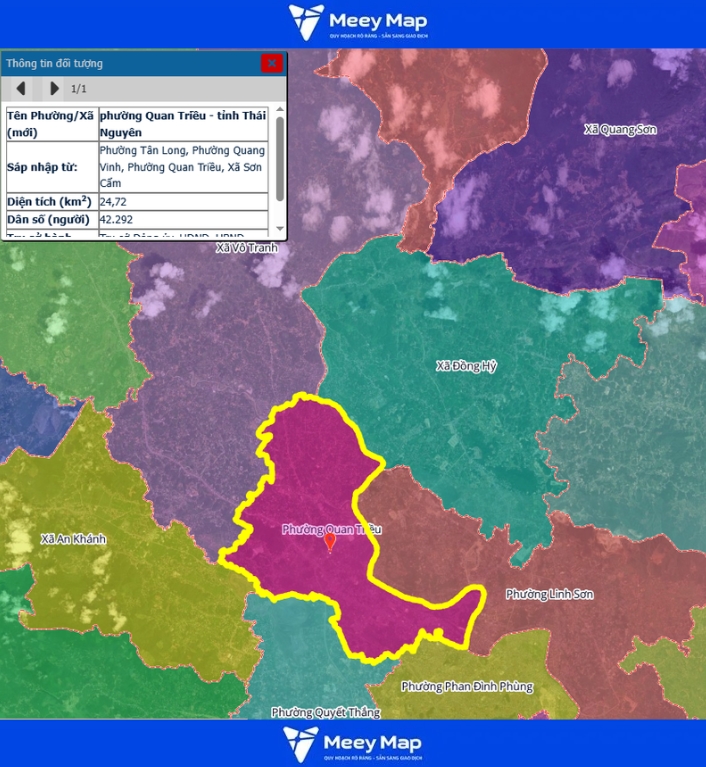
Task: Click the popup scrollbar up arrow
Action: (279, 108)
